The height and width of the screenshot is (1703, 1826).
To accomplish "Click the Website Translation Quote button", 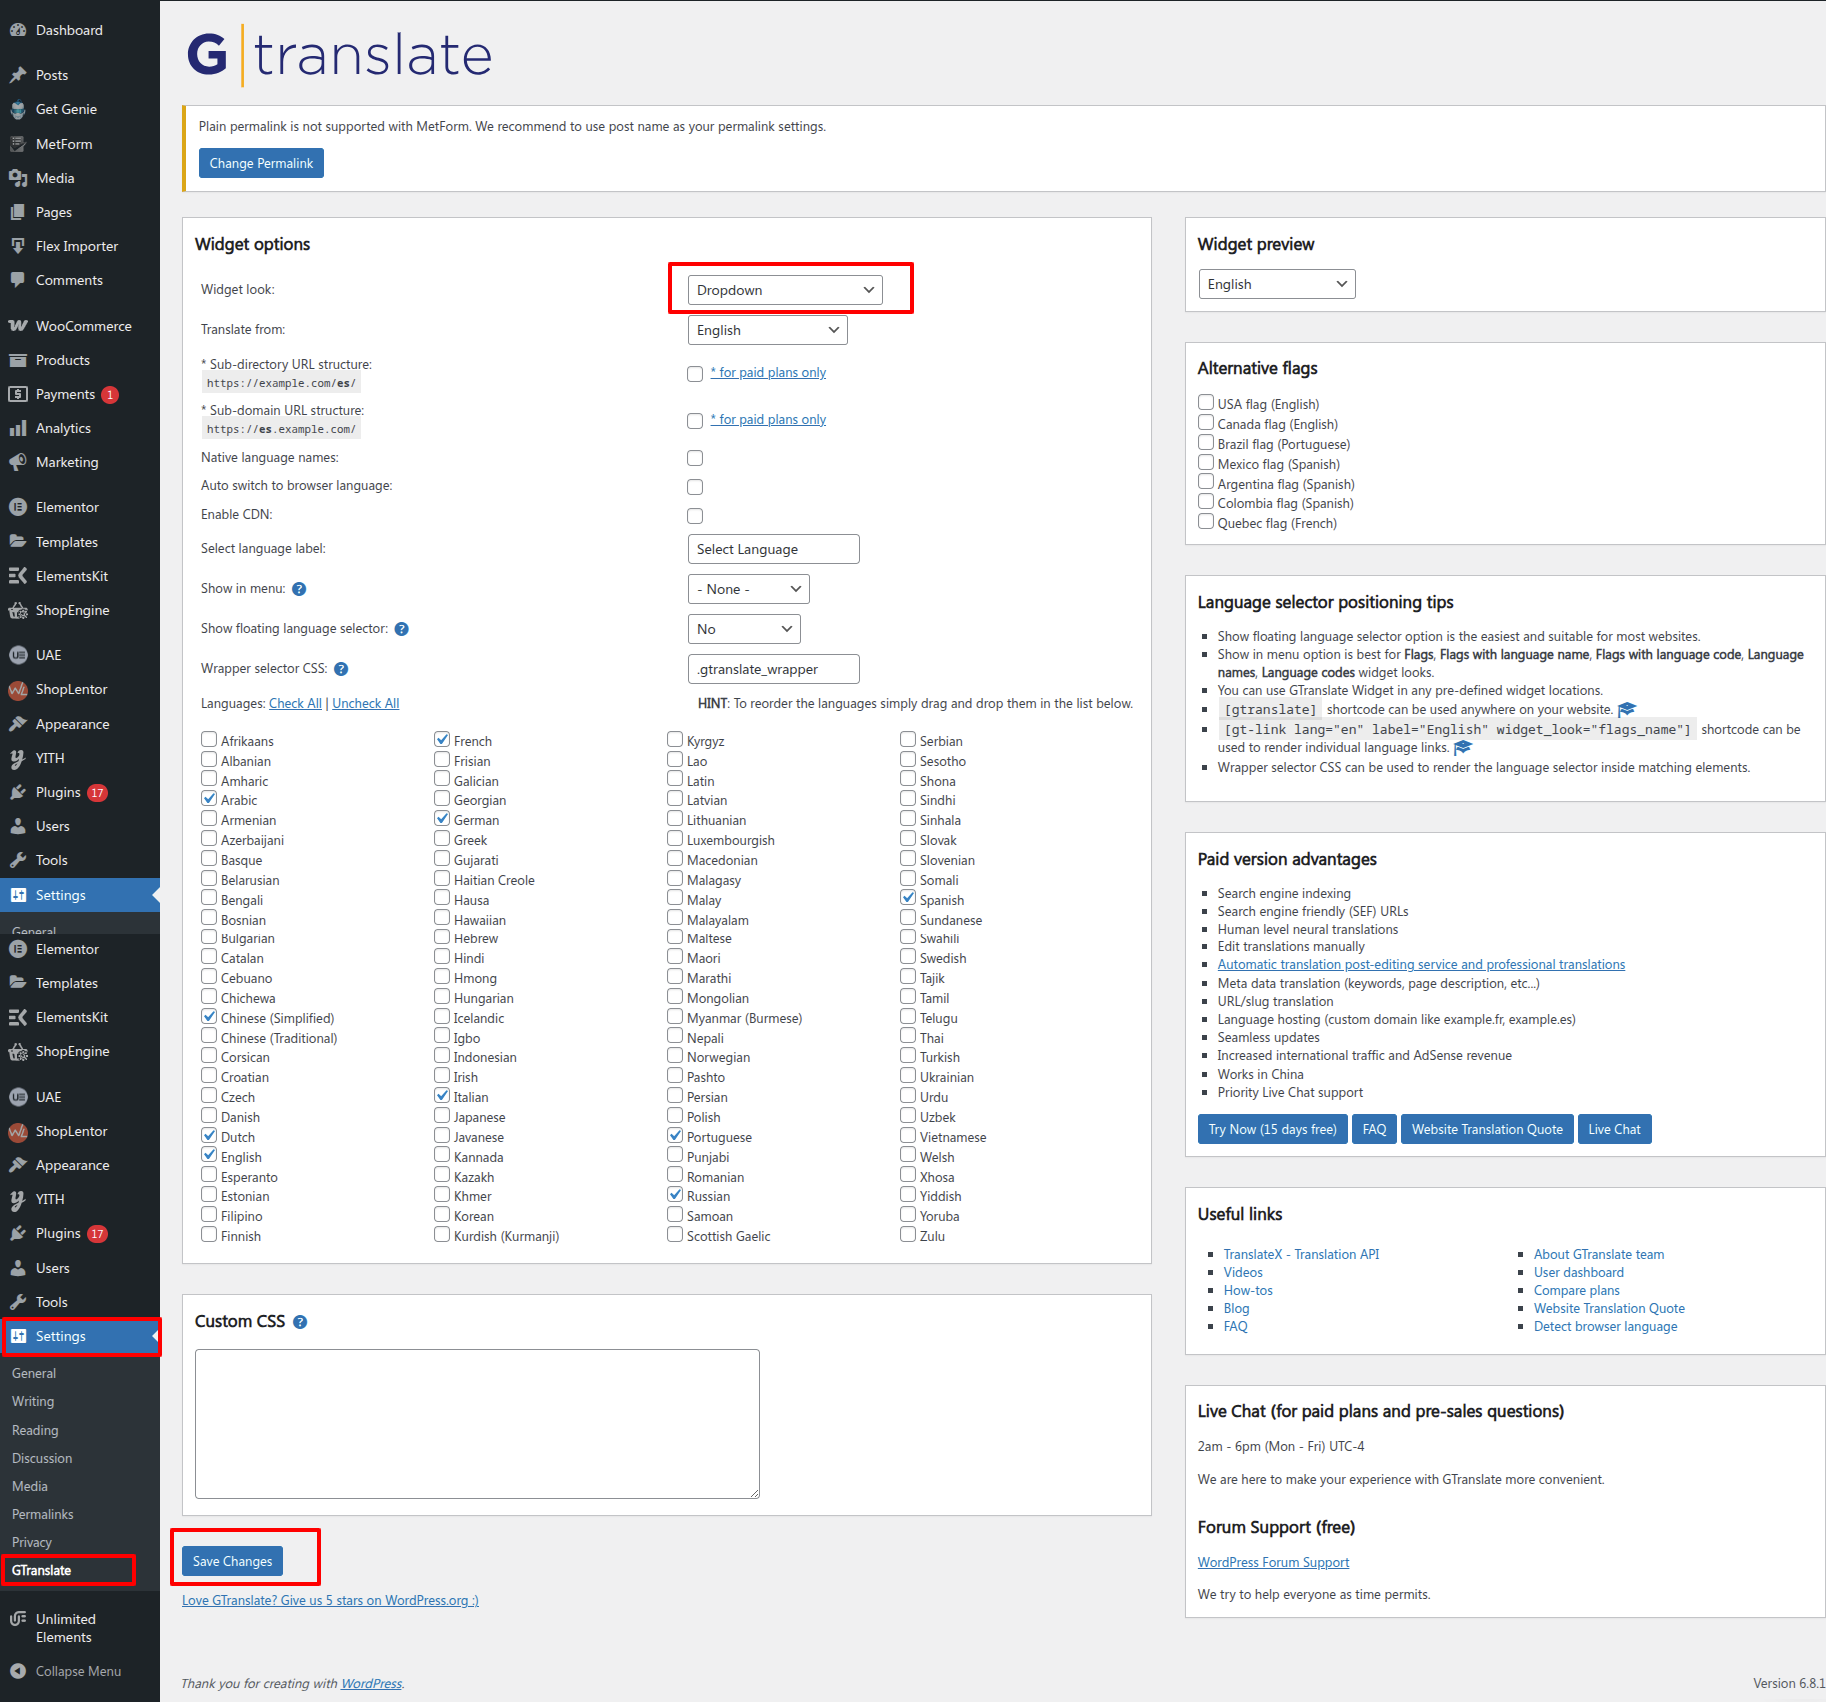I will [1487, 1129].
